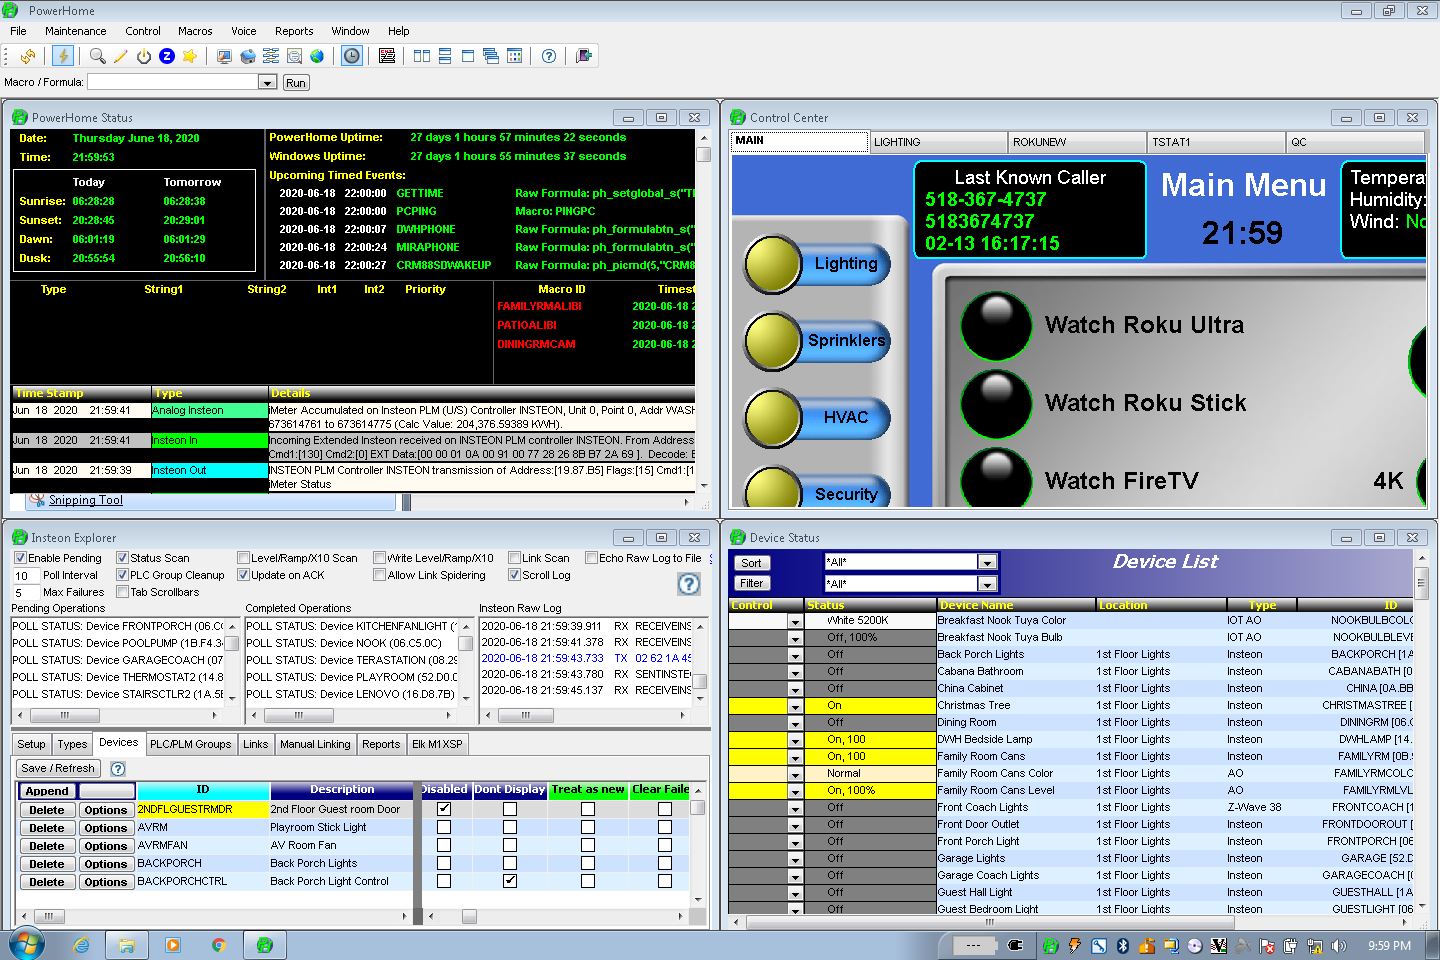
Task: Select the Manual Linking tab
Action: pyautogui.click(x=315, y=744)
